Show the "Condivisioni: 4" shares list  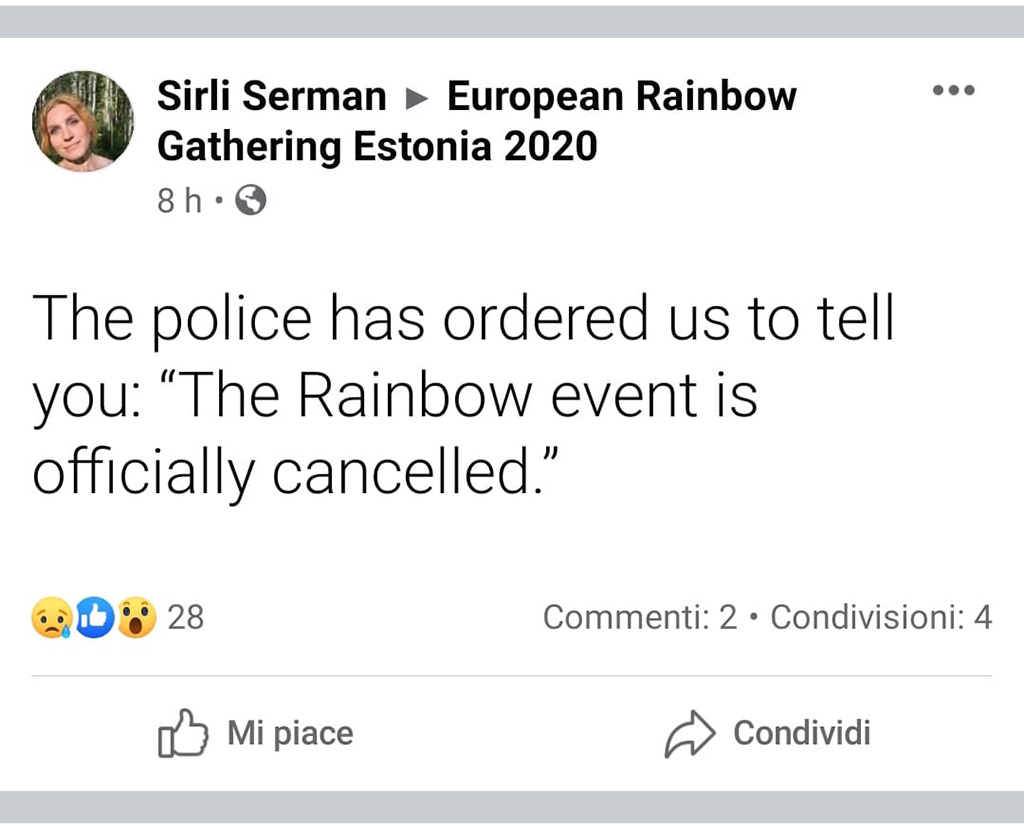[x=881, y=618]
